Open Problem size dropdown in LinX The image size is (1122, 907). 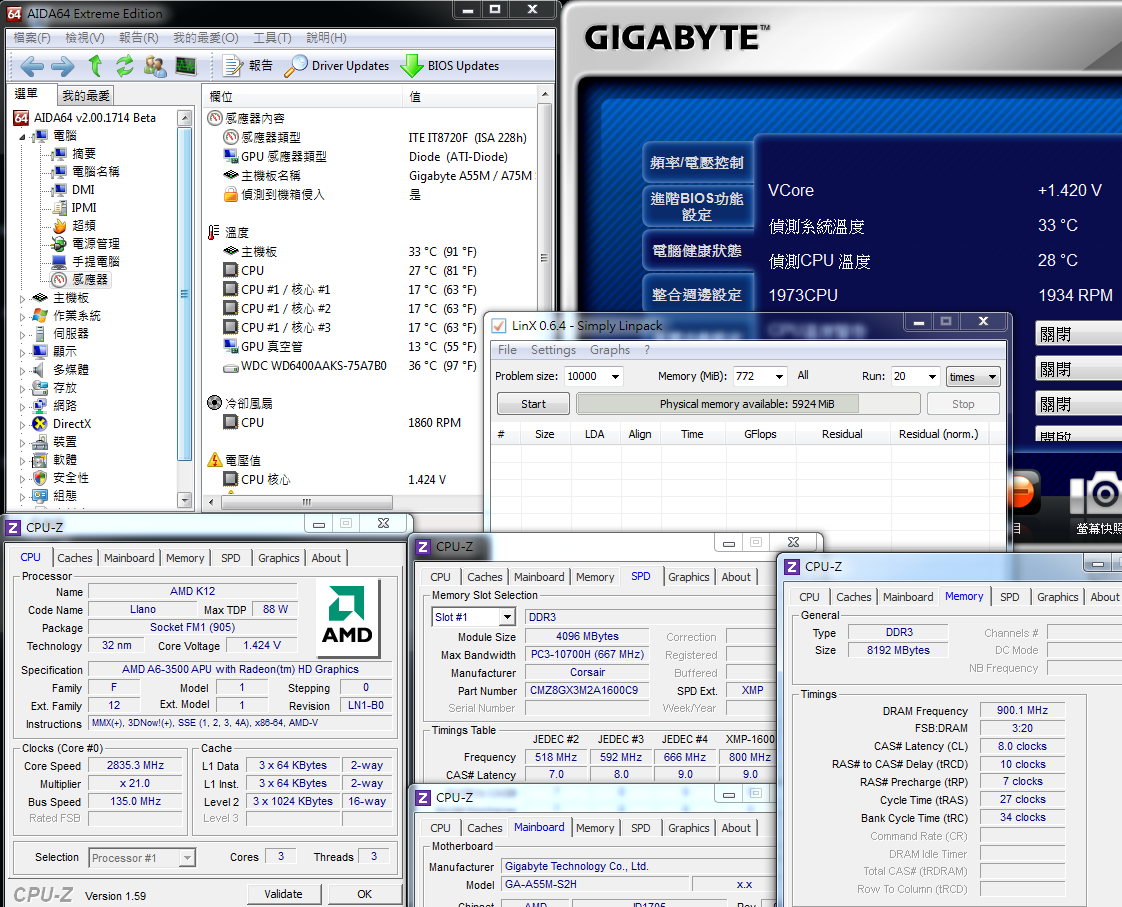pos(615,376)
